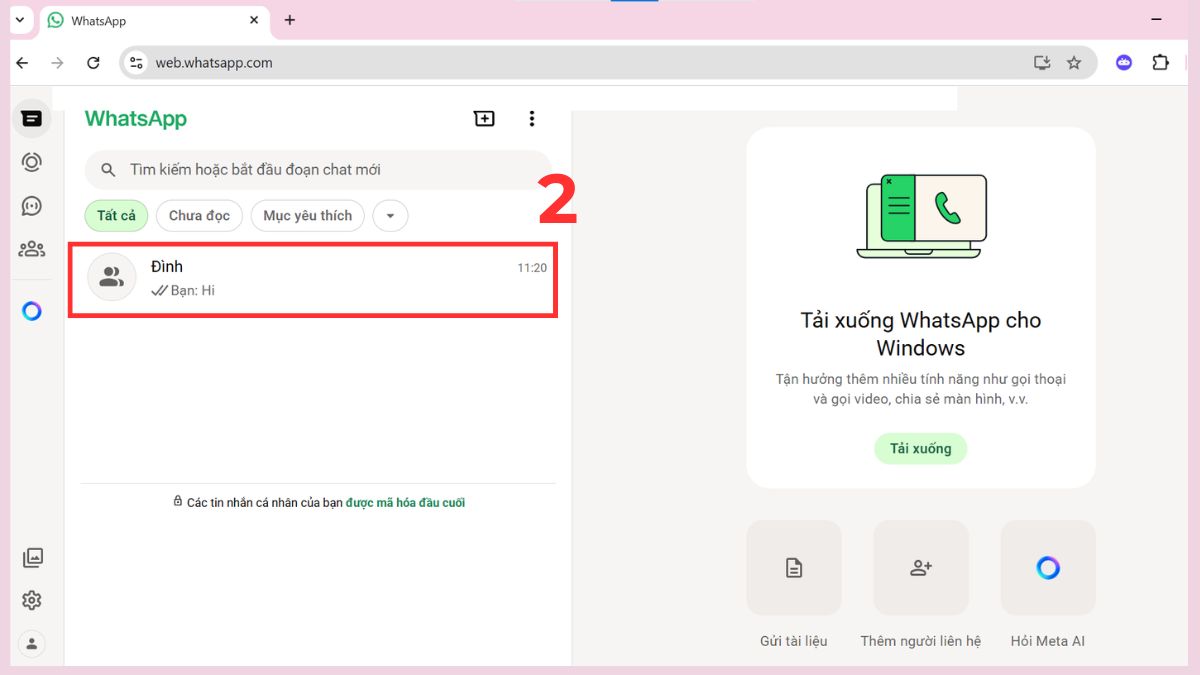This screenshot has height=675, width=1200.
Task: Start a new chat with the new-chat icon
Action: pyautogui.click(x=484, y=118)
